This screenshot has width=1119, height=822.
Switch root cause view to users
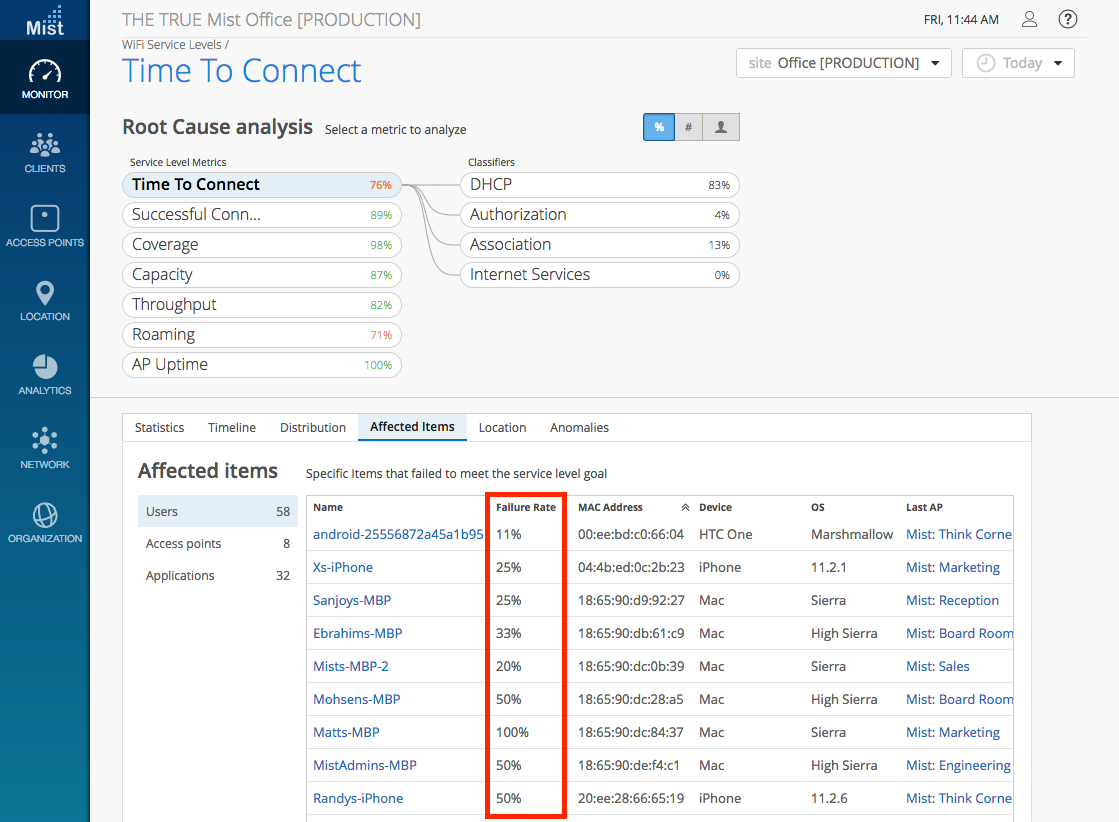[x=720, y=127]
